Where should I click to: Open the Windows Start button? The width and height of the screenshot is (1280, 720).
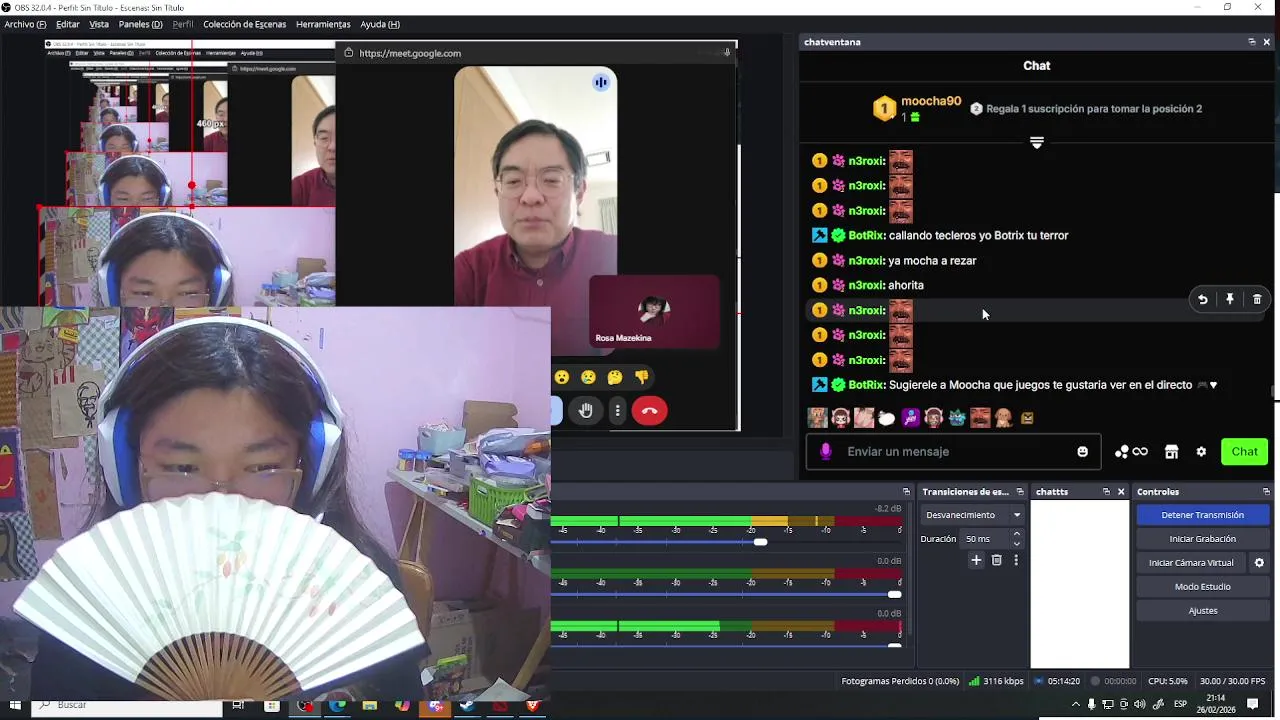pyautogui.click(x=15, y=705)
